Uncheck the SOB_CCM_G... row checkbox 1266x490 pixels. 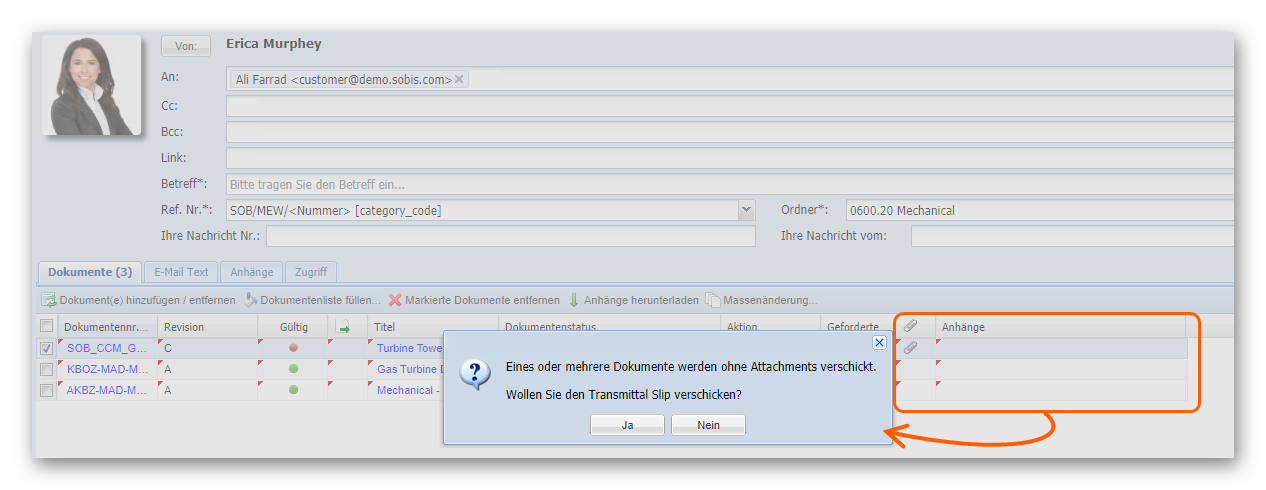[46, 348]
